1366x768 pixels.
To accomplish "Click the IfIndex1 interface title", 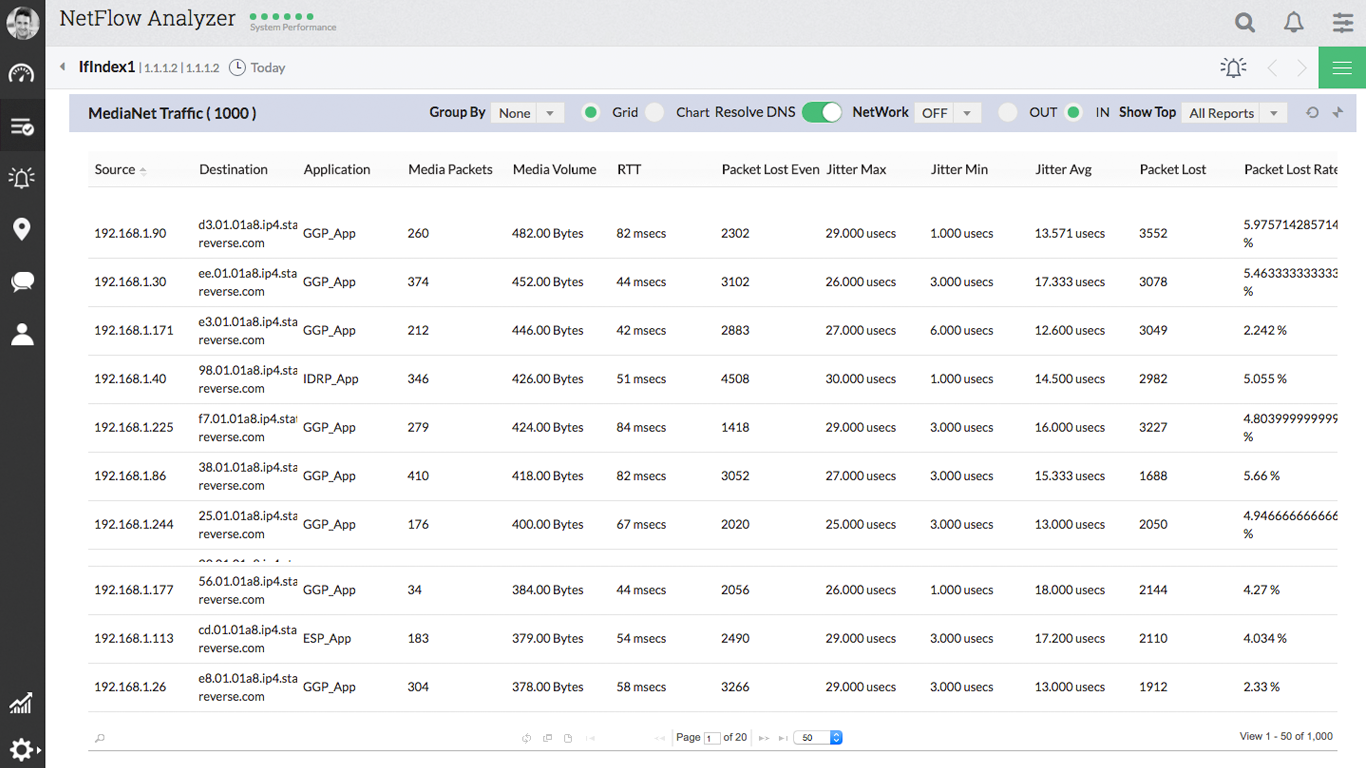I will click(107, 67).
